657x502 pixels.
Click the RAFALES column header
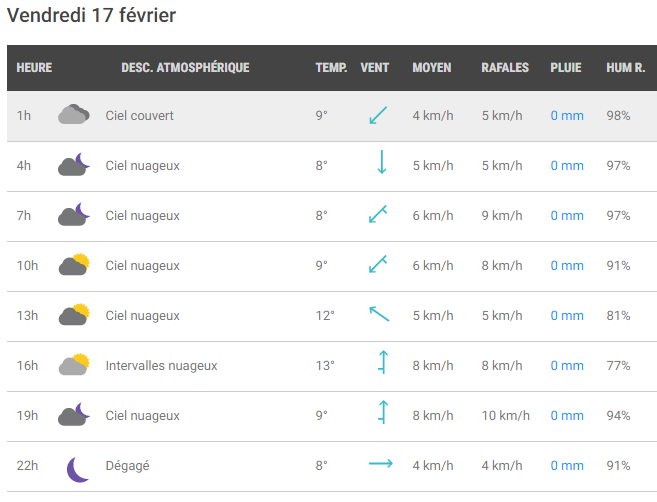pos(505,67)
